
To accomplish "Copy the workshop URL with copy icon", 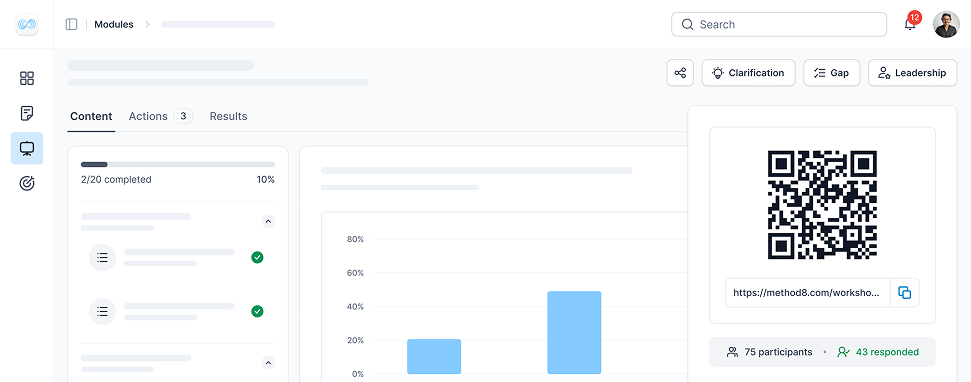I will tap(905, 293).
